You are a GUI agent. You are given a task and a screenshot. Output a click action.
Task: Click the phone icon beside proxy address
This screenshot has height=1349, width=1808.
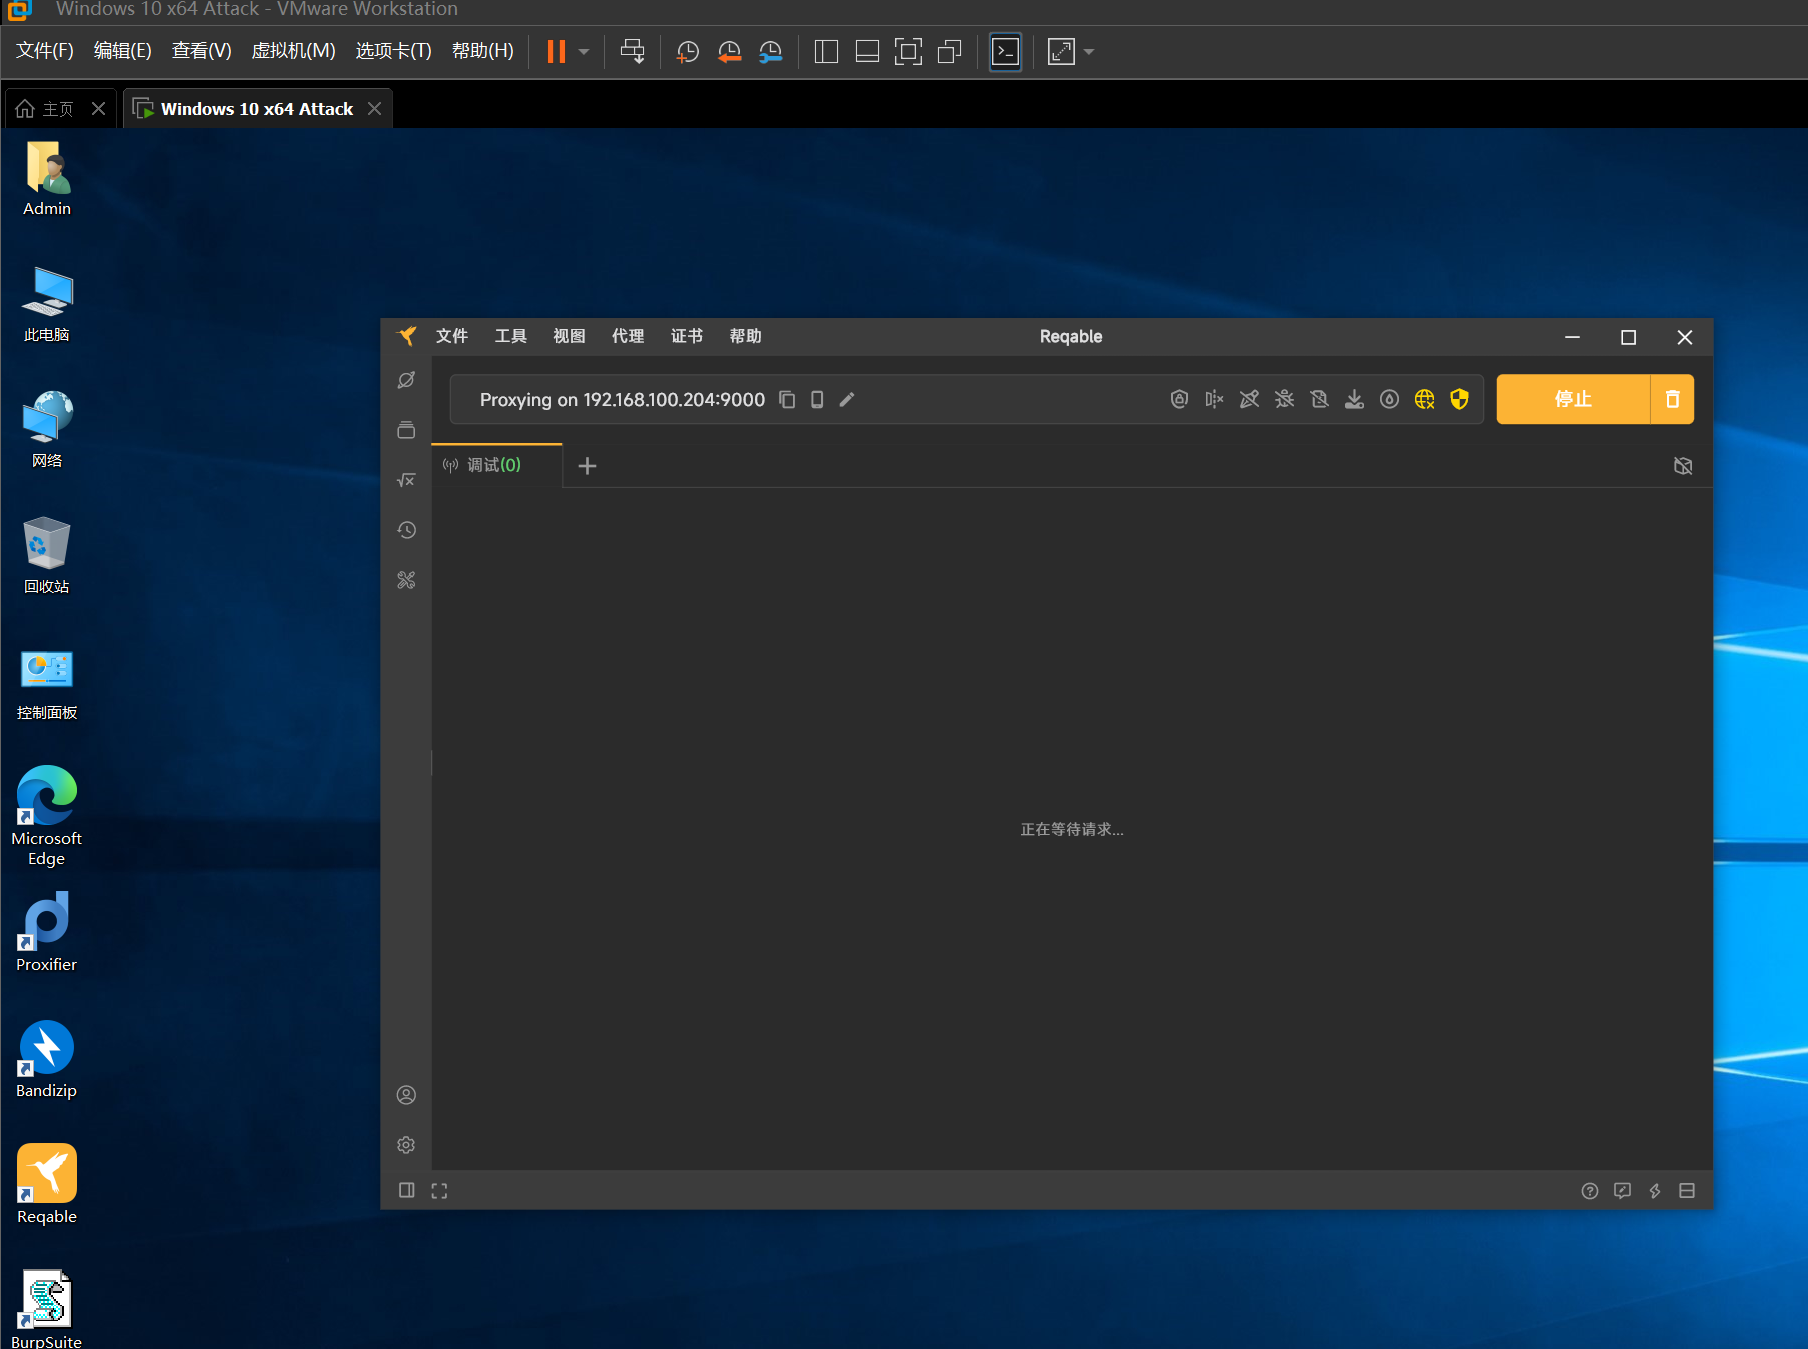click(817, 400)
